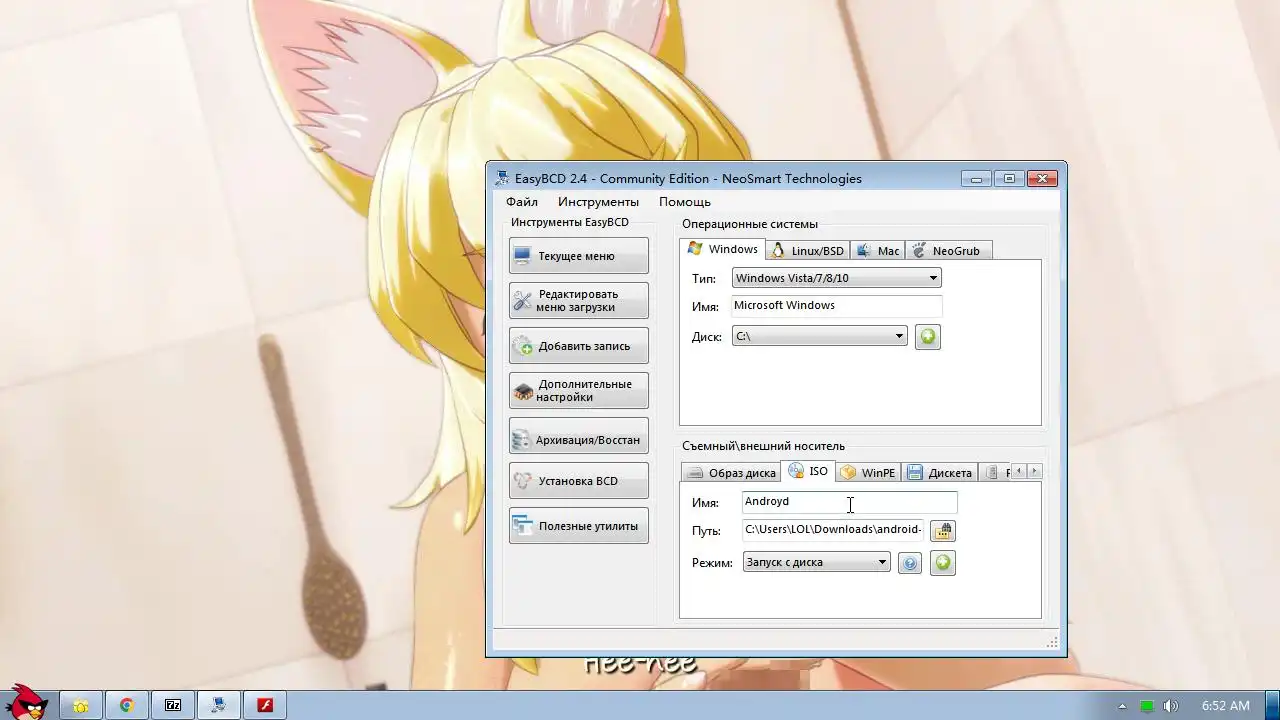Open Редактировать меню загрузки section
The width and height of the screenshot is (1280, 720).
point(578,301)
